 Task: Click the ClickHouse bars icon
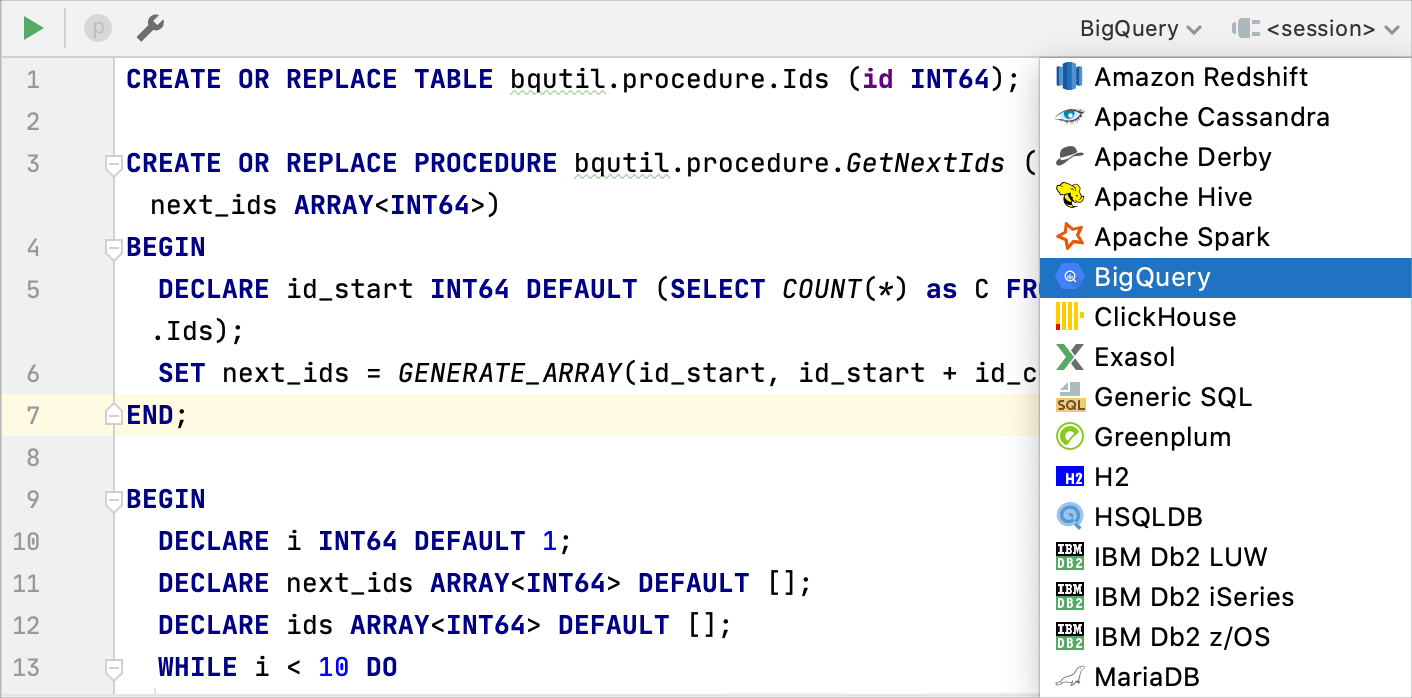click(1070, 317)
